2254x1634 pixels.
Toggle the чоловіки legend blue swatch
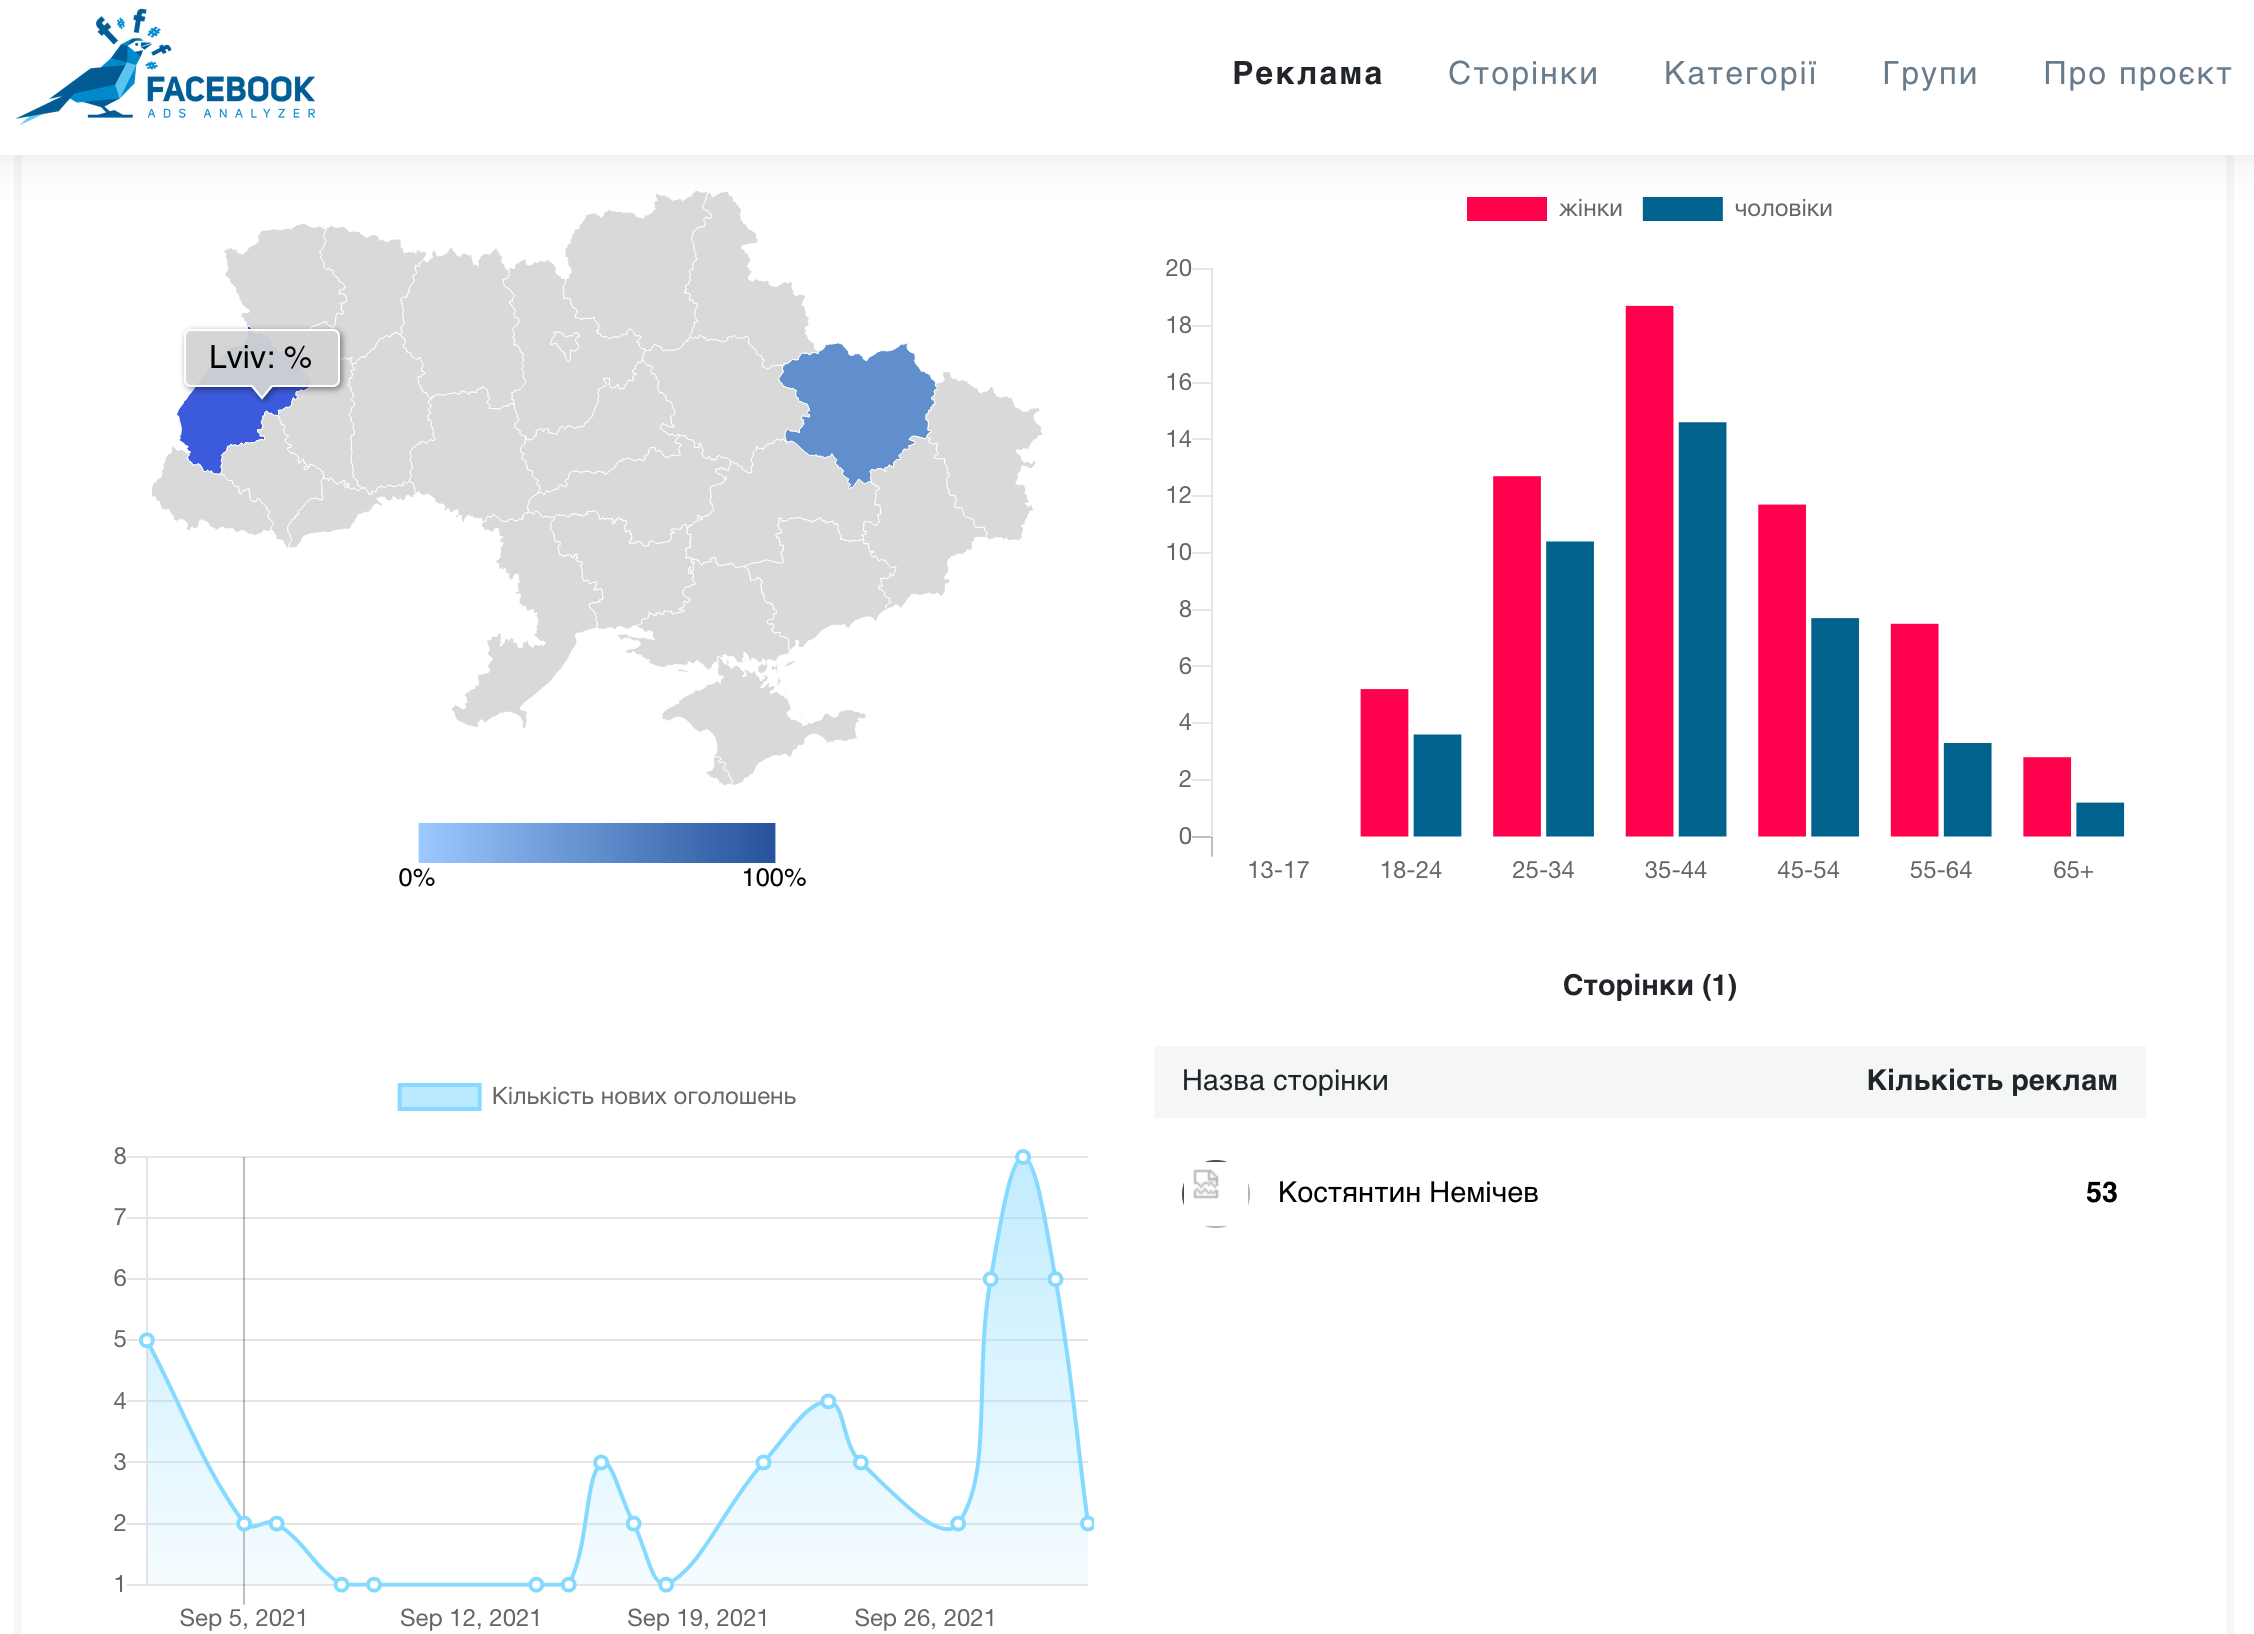[1681, 209]
